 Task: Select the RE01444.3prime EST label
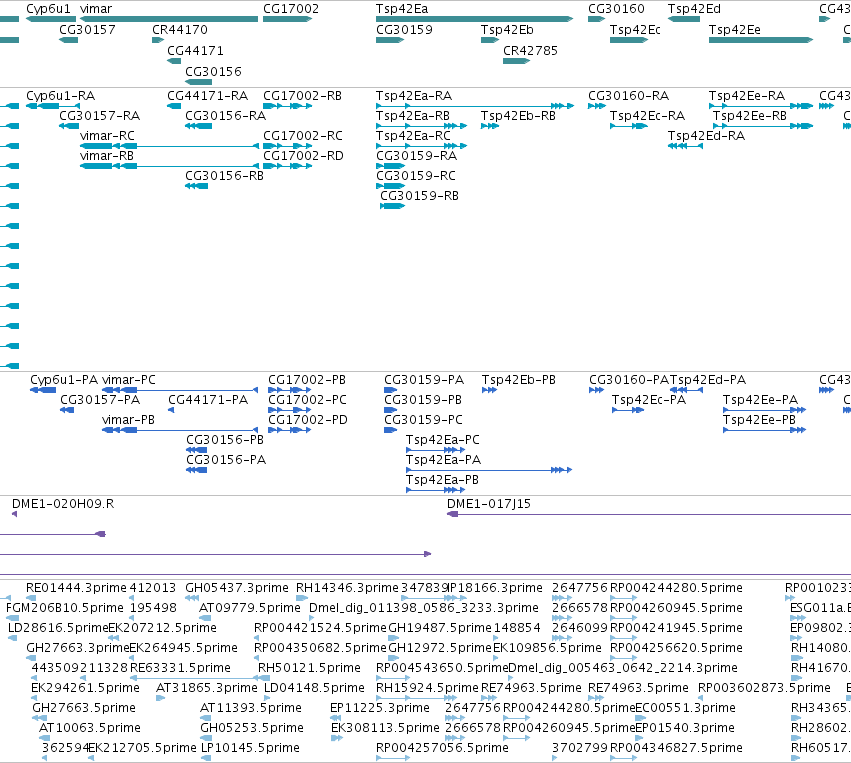tap(76, 588)
